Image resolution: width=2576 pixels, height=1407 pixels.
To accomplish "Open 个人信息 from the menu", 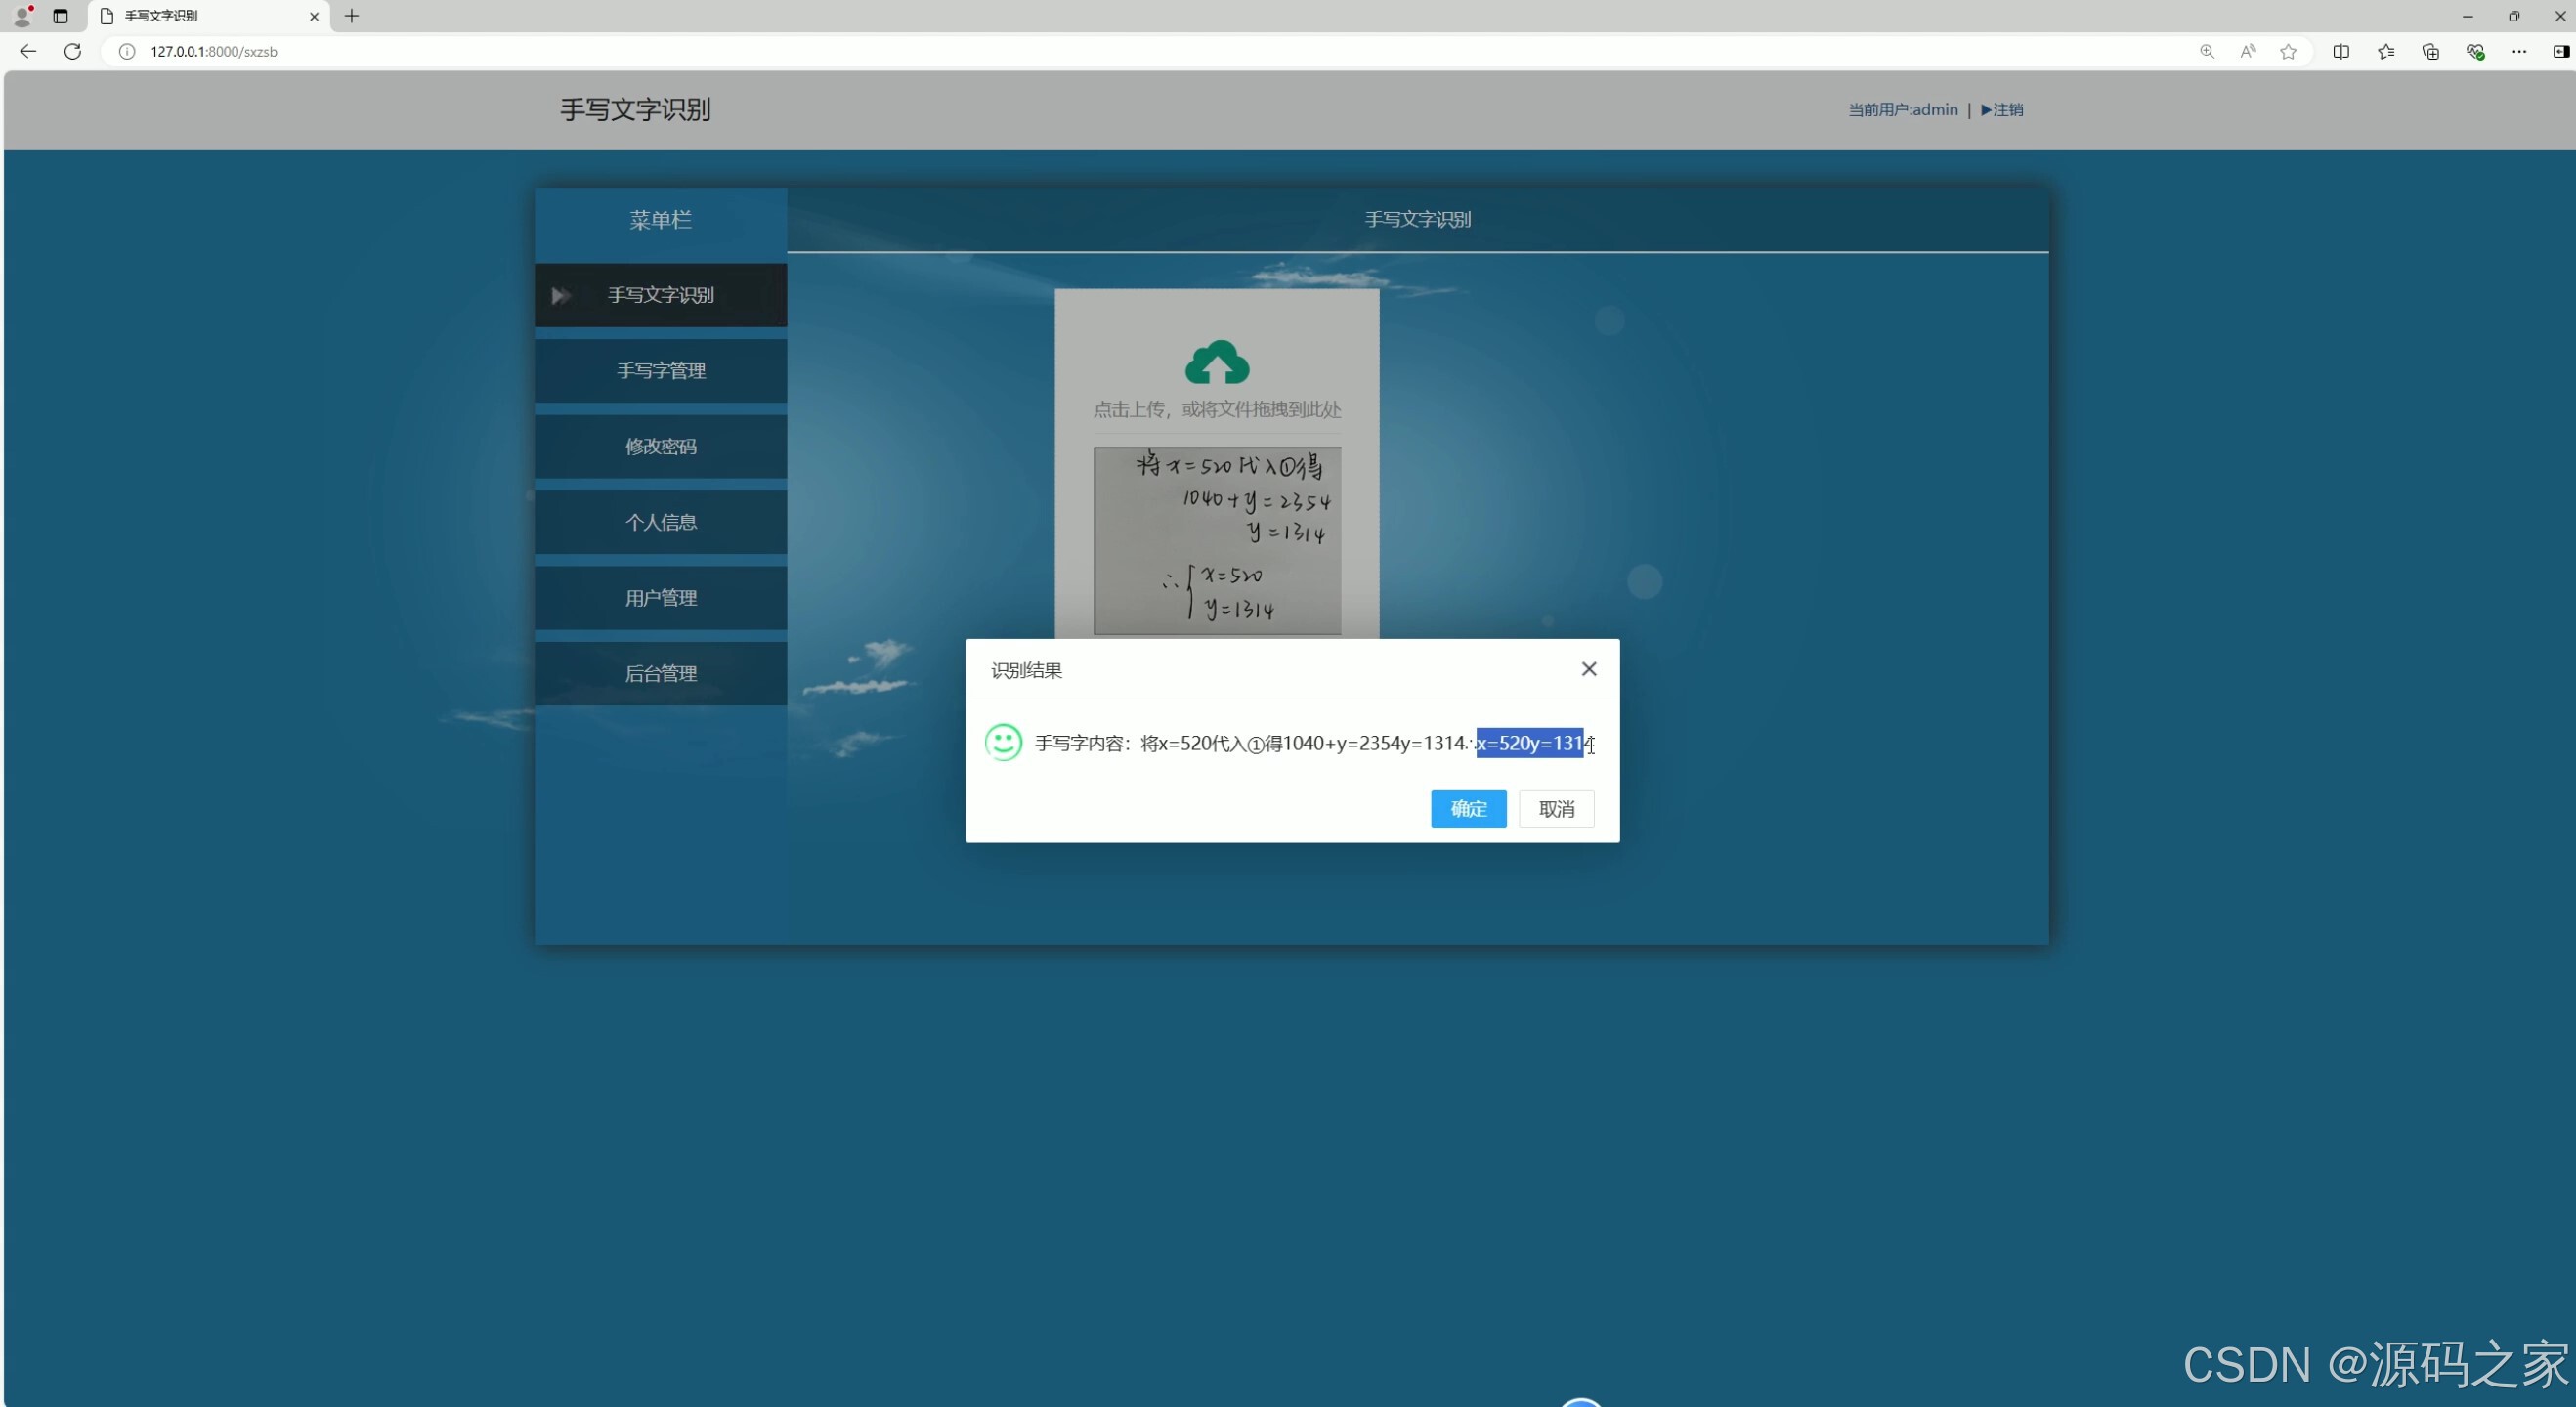I will coord(660,522).
